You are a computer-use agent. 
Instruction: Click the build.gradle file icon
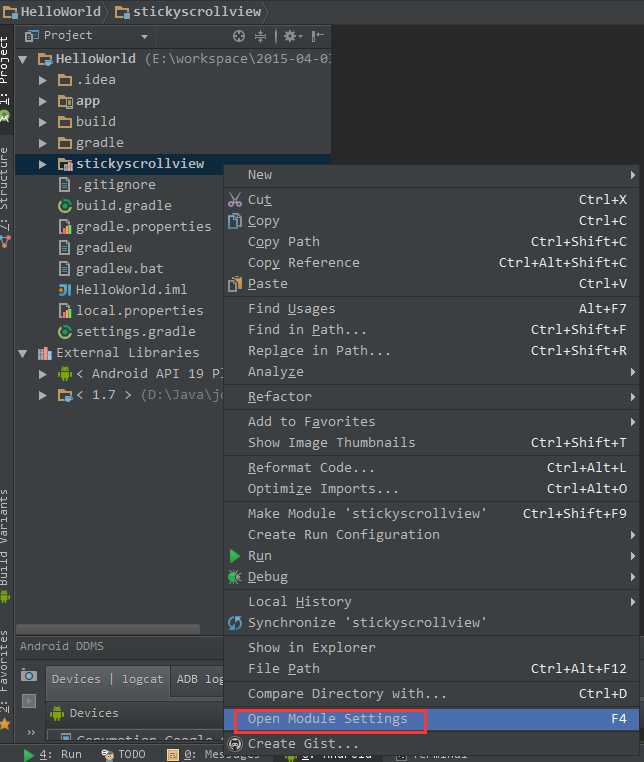[65, 206]
